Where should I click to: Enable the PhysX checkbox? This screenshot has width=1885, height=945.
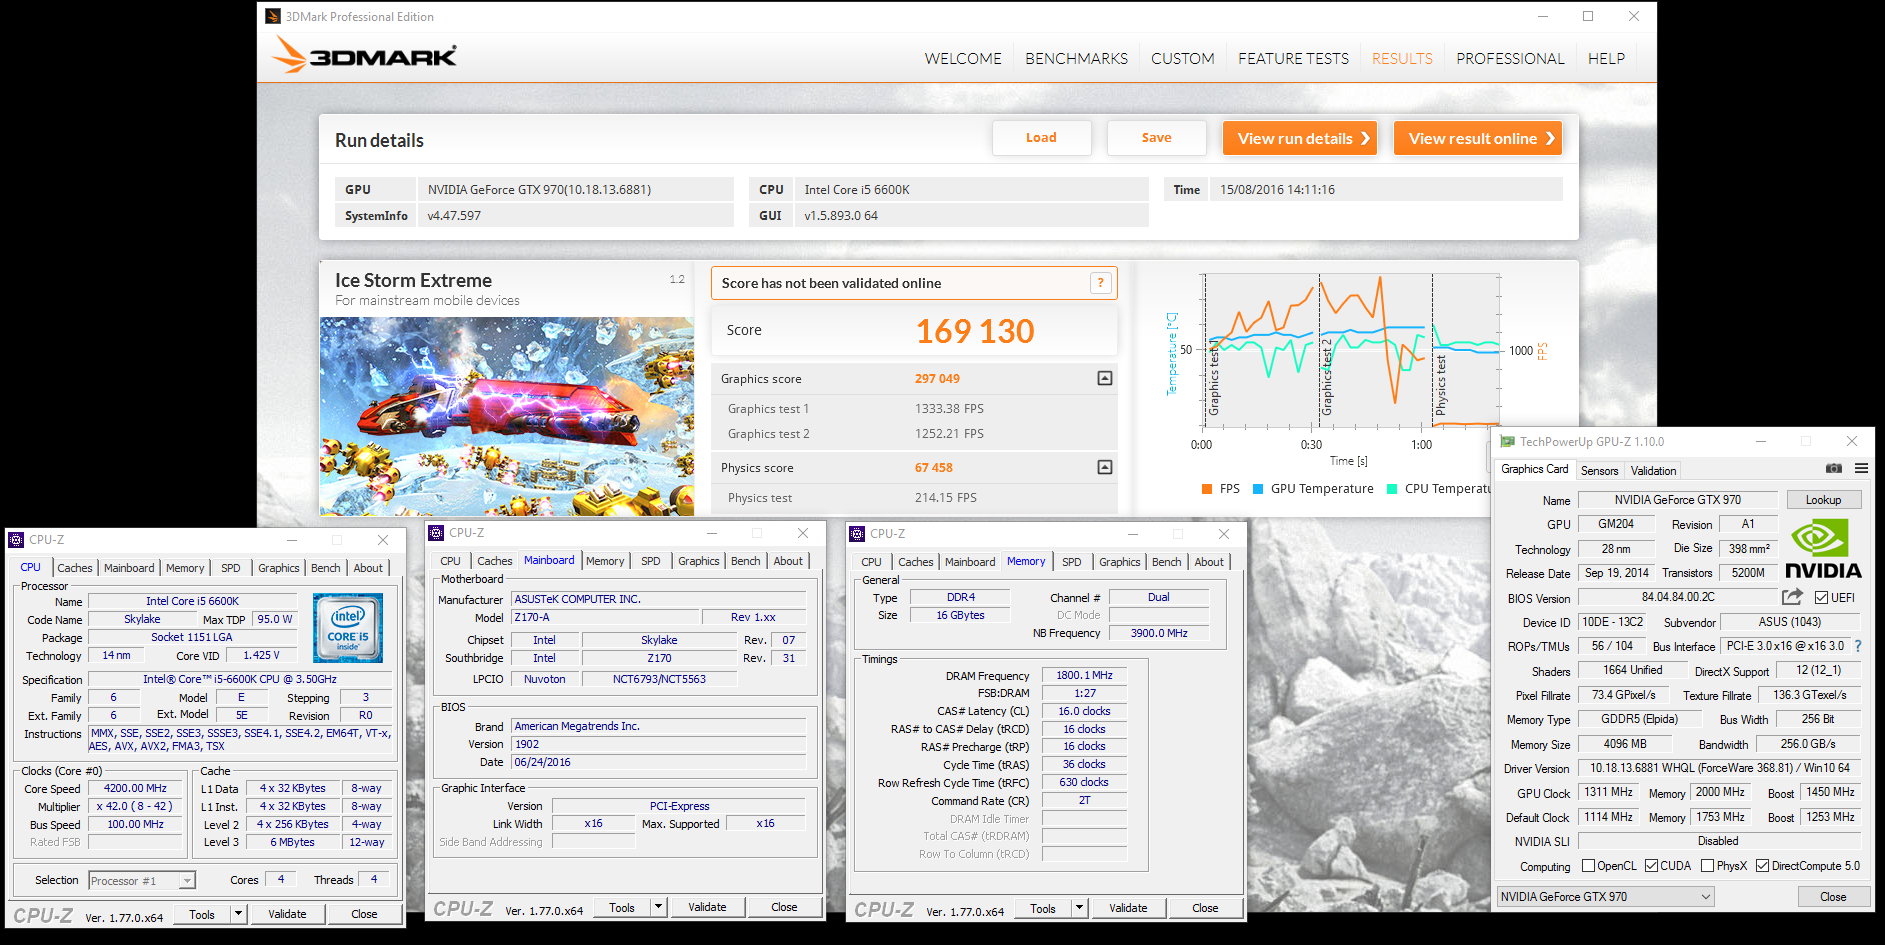(x=1707, y=866)
